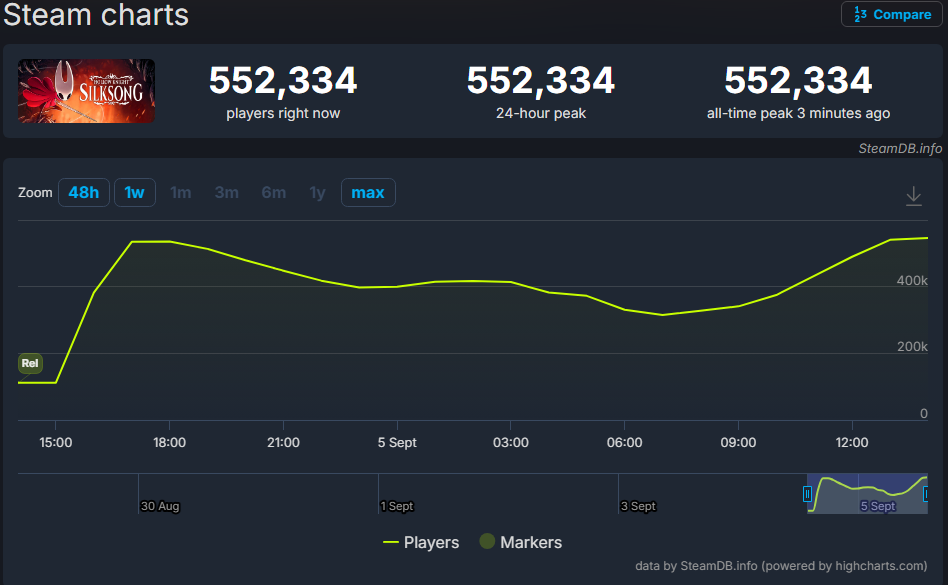Click the 3 Sept navigator label
948x585 pixels.
(x=638, y=506)
